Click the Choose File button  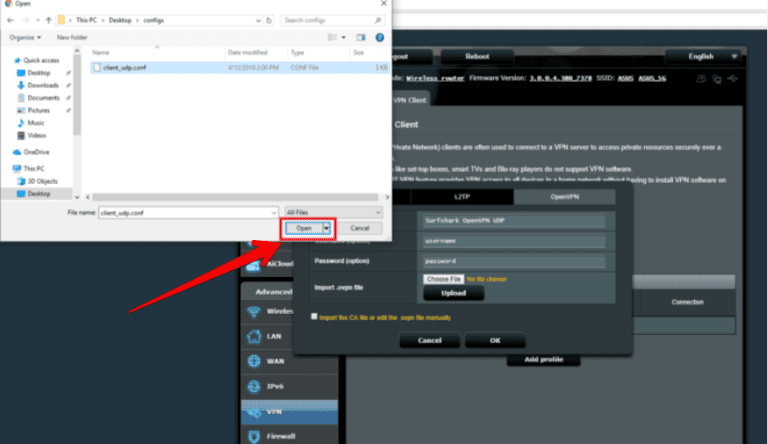(x=443, y=279)
